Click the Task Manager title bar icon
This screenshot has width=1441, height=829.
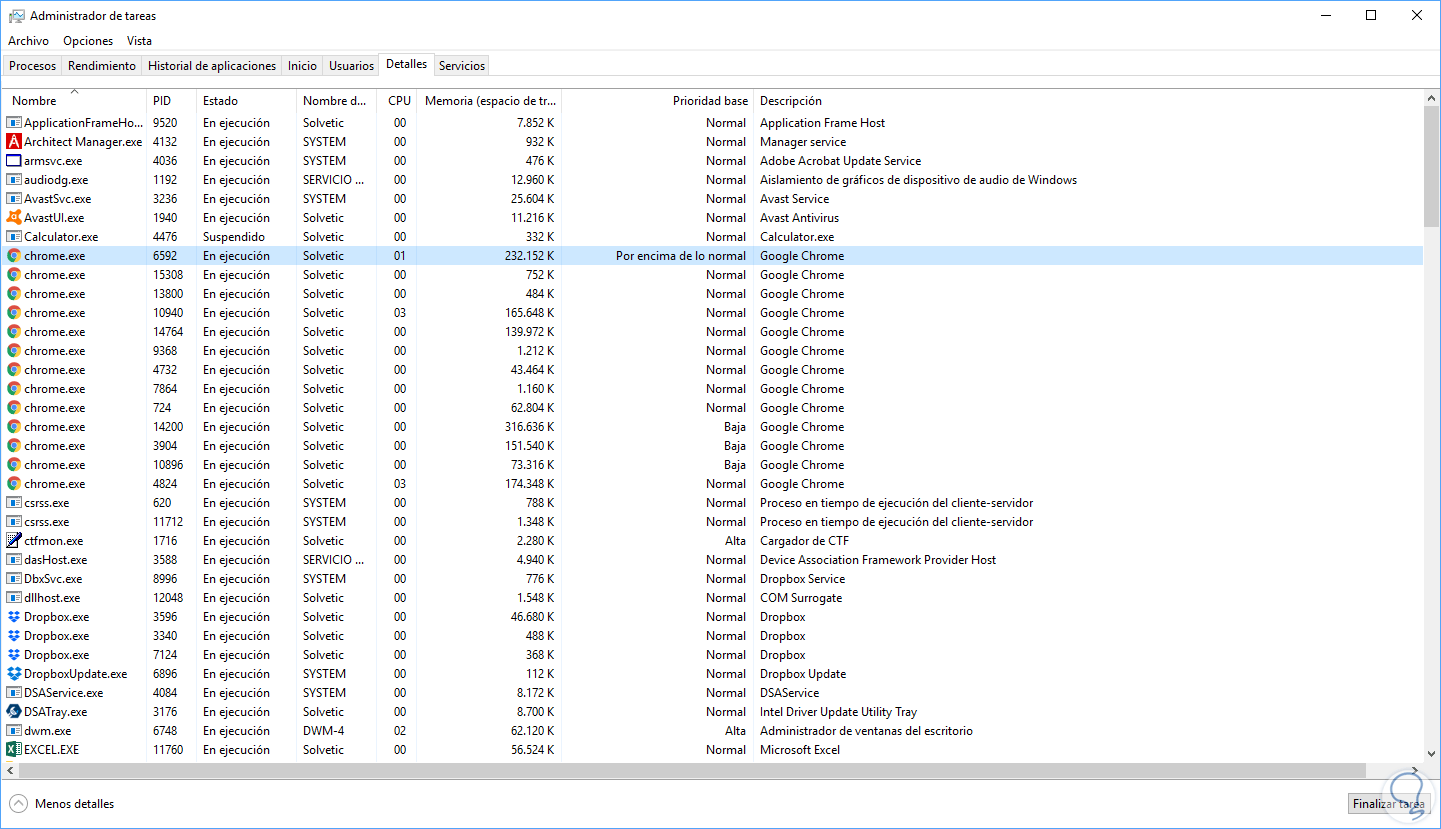[17, 16]
